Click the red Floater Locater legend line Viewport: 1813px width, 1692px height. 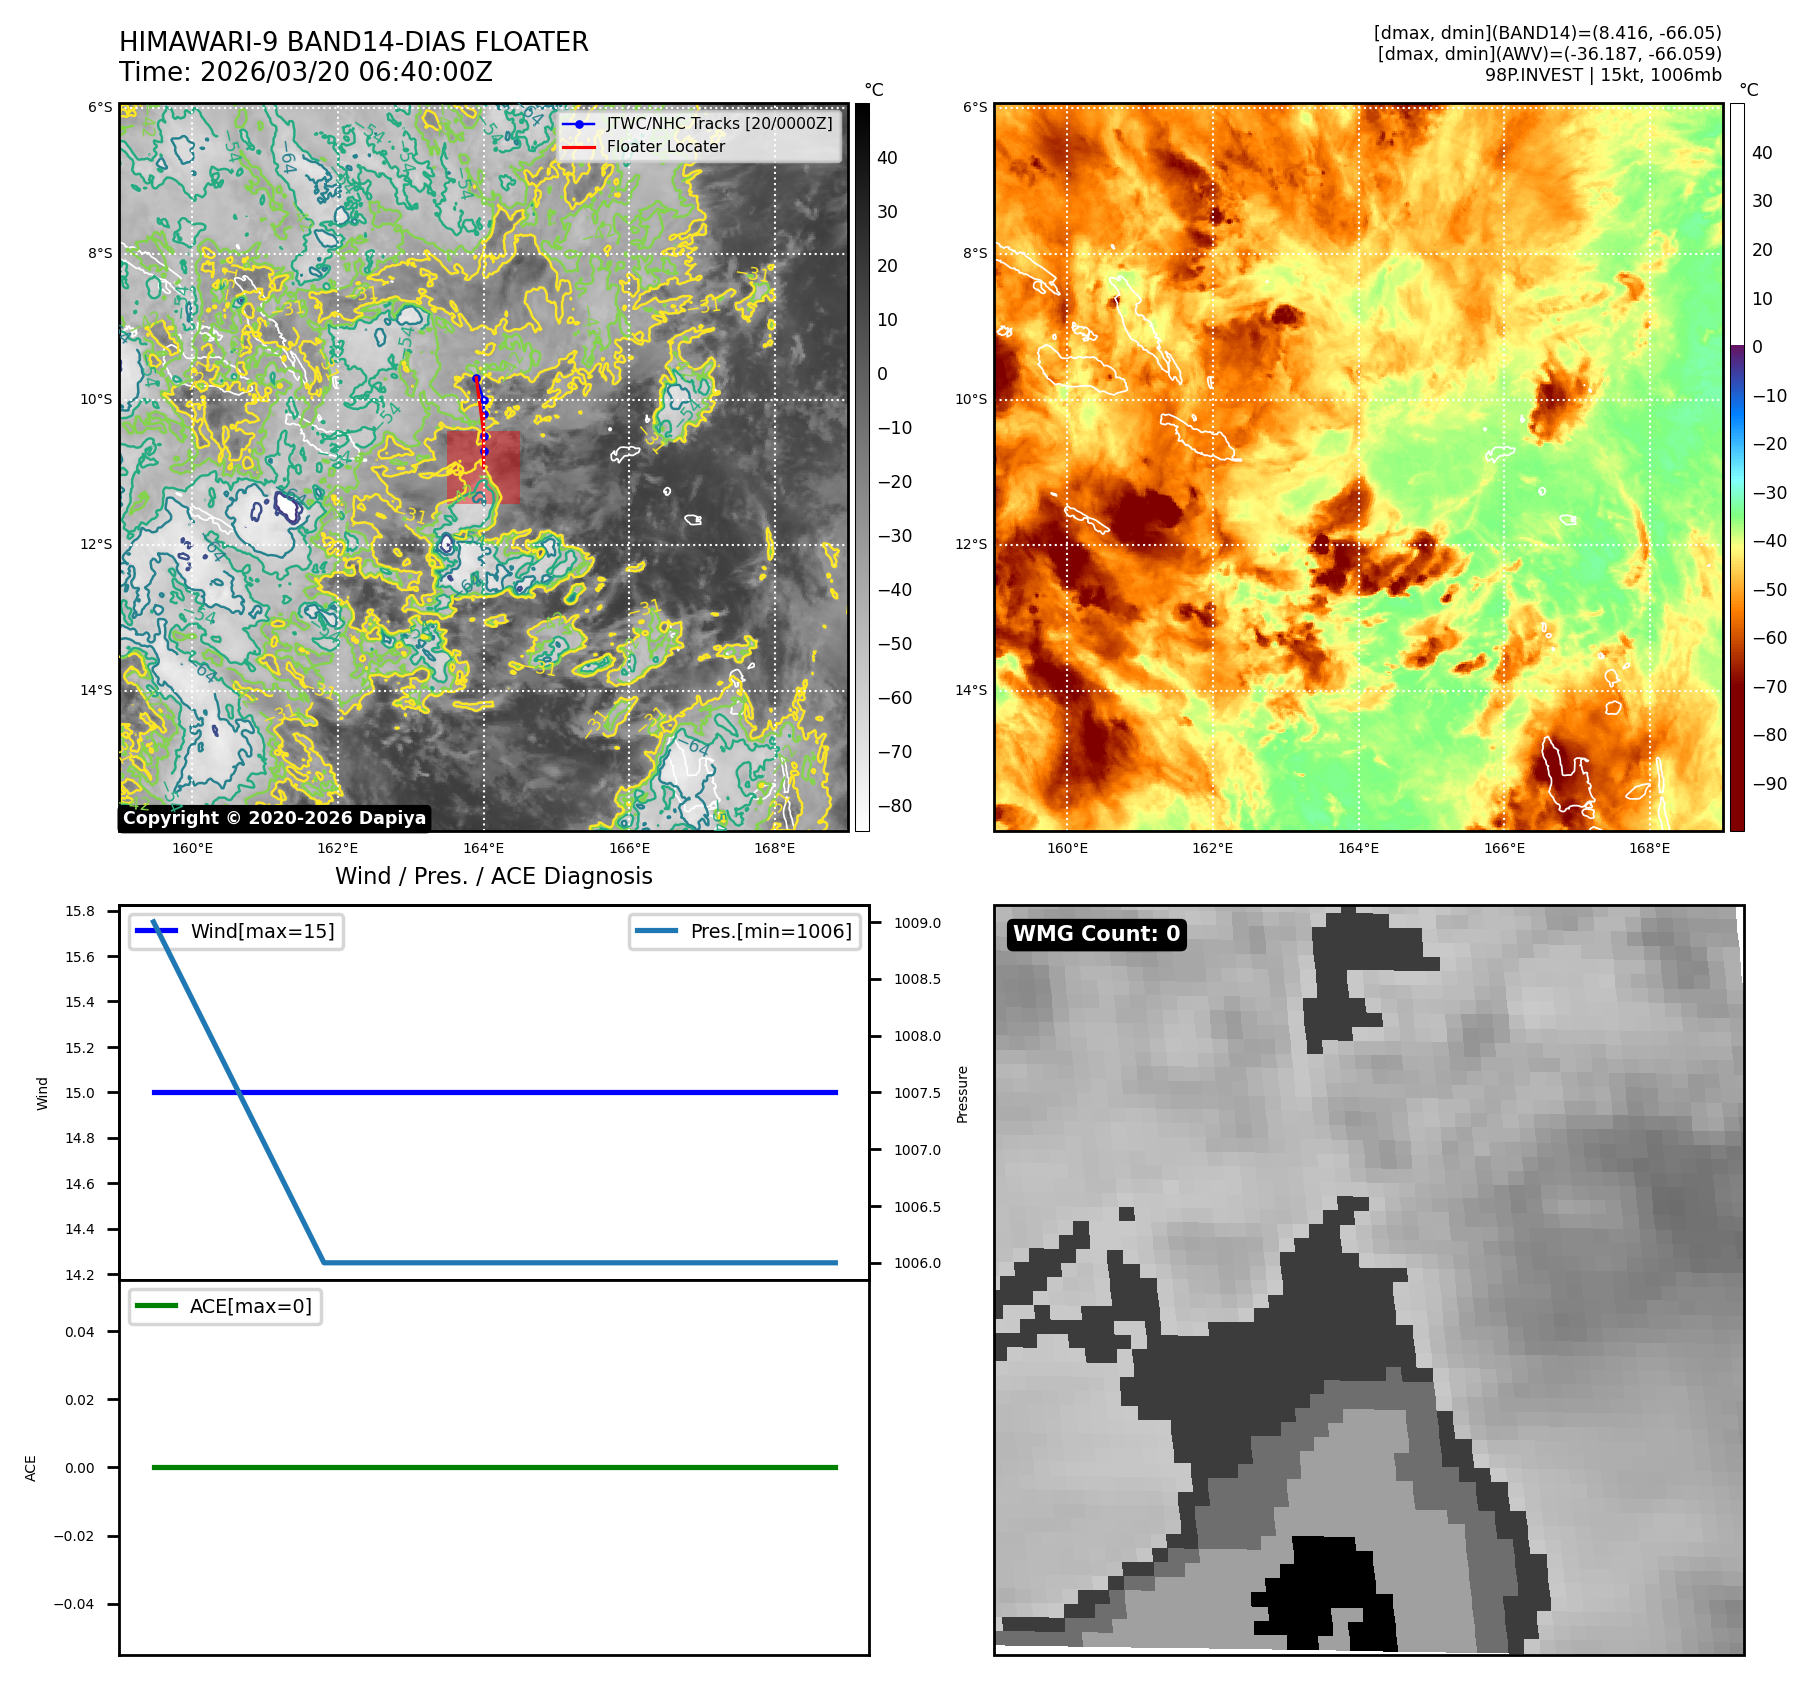pos(579,147)
